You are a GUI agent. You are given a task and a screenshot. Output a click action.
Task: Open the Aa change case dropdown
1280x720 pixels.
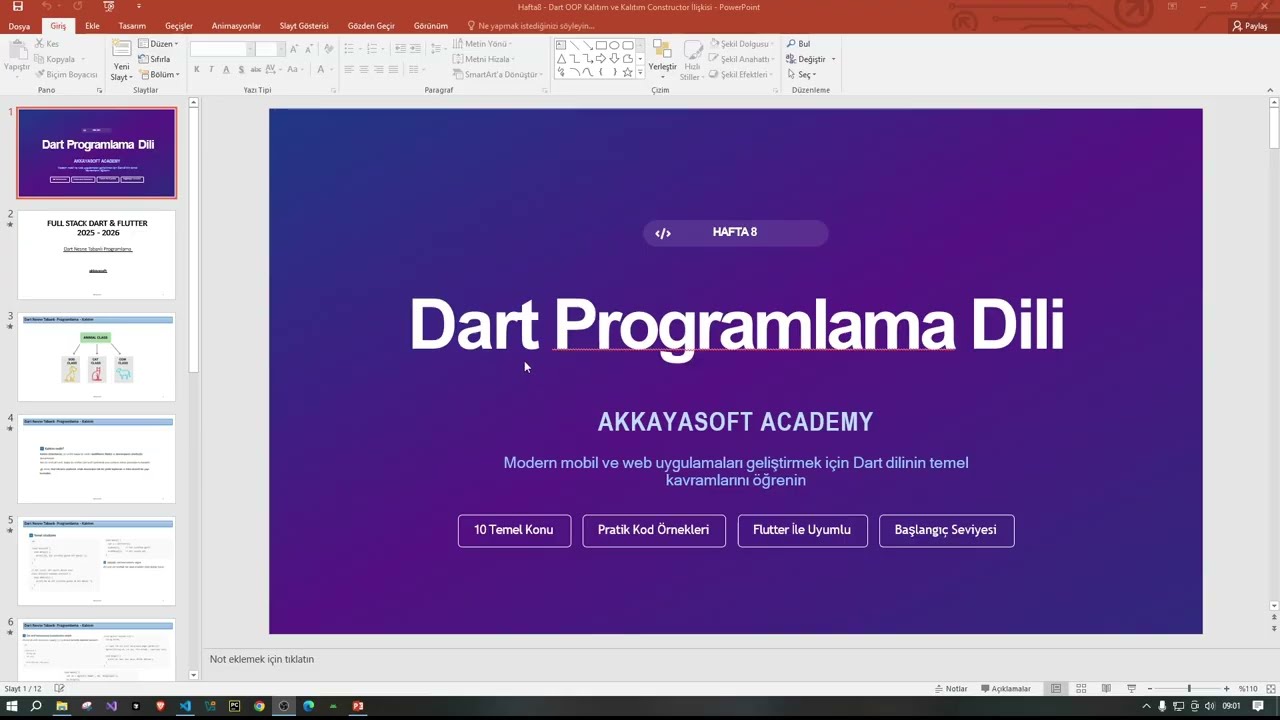pyautogui.click(x=295, y=69)
